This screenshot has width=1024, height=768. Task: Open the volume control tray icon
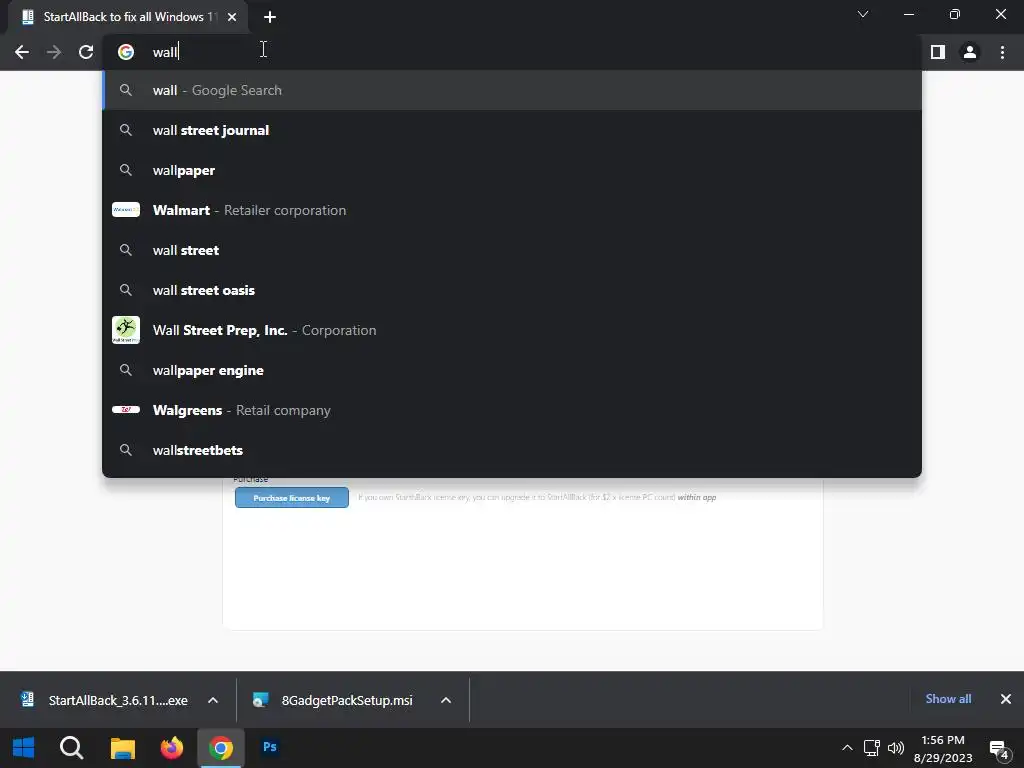[896, 748]
